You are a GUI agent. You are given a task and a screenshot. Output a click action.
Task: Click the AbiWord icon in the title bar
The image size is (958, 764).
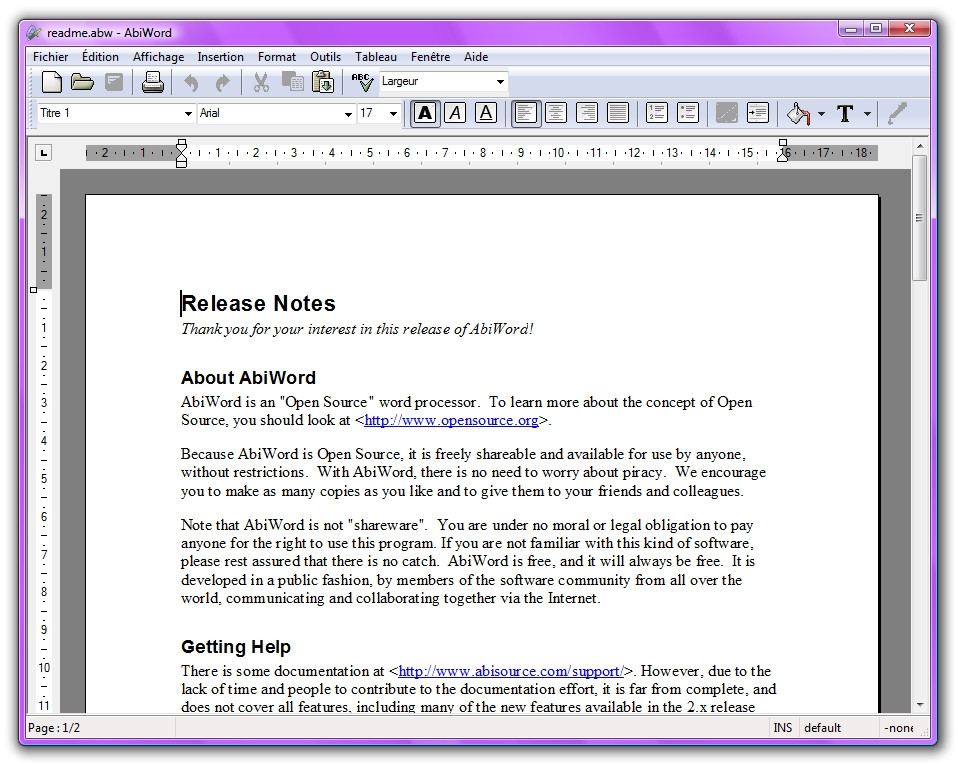click(x=34, y=32)
